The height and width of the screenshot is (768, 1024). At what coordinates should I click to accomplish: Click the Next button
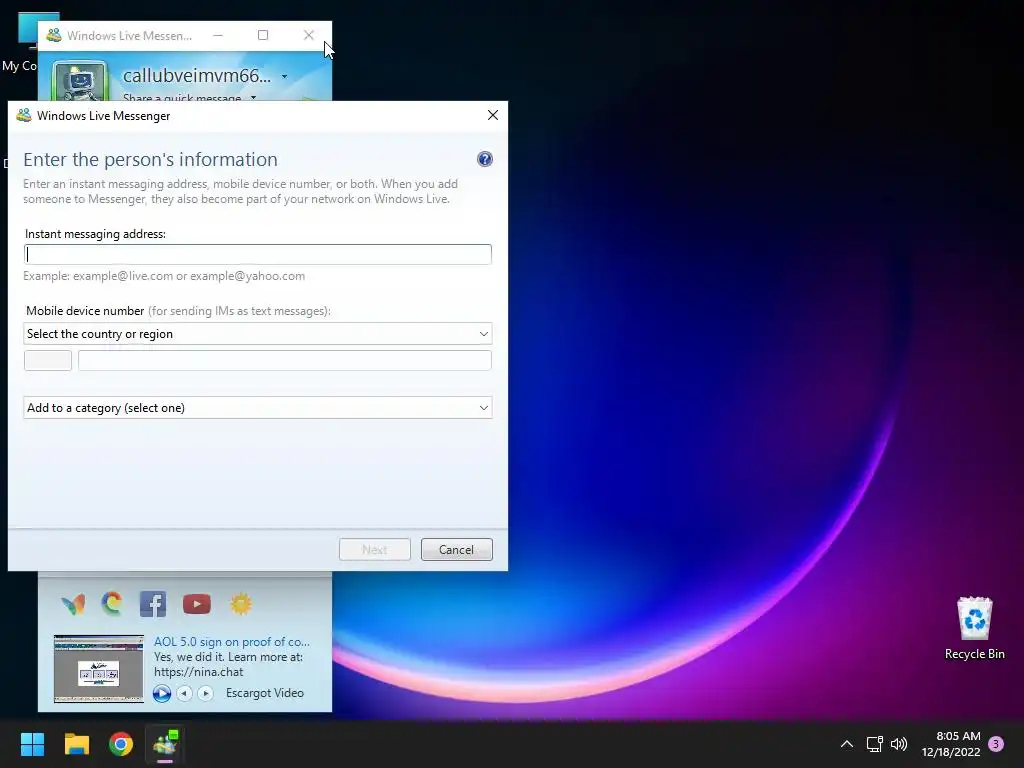(375, 549)
